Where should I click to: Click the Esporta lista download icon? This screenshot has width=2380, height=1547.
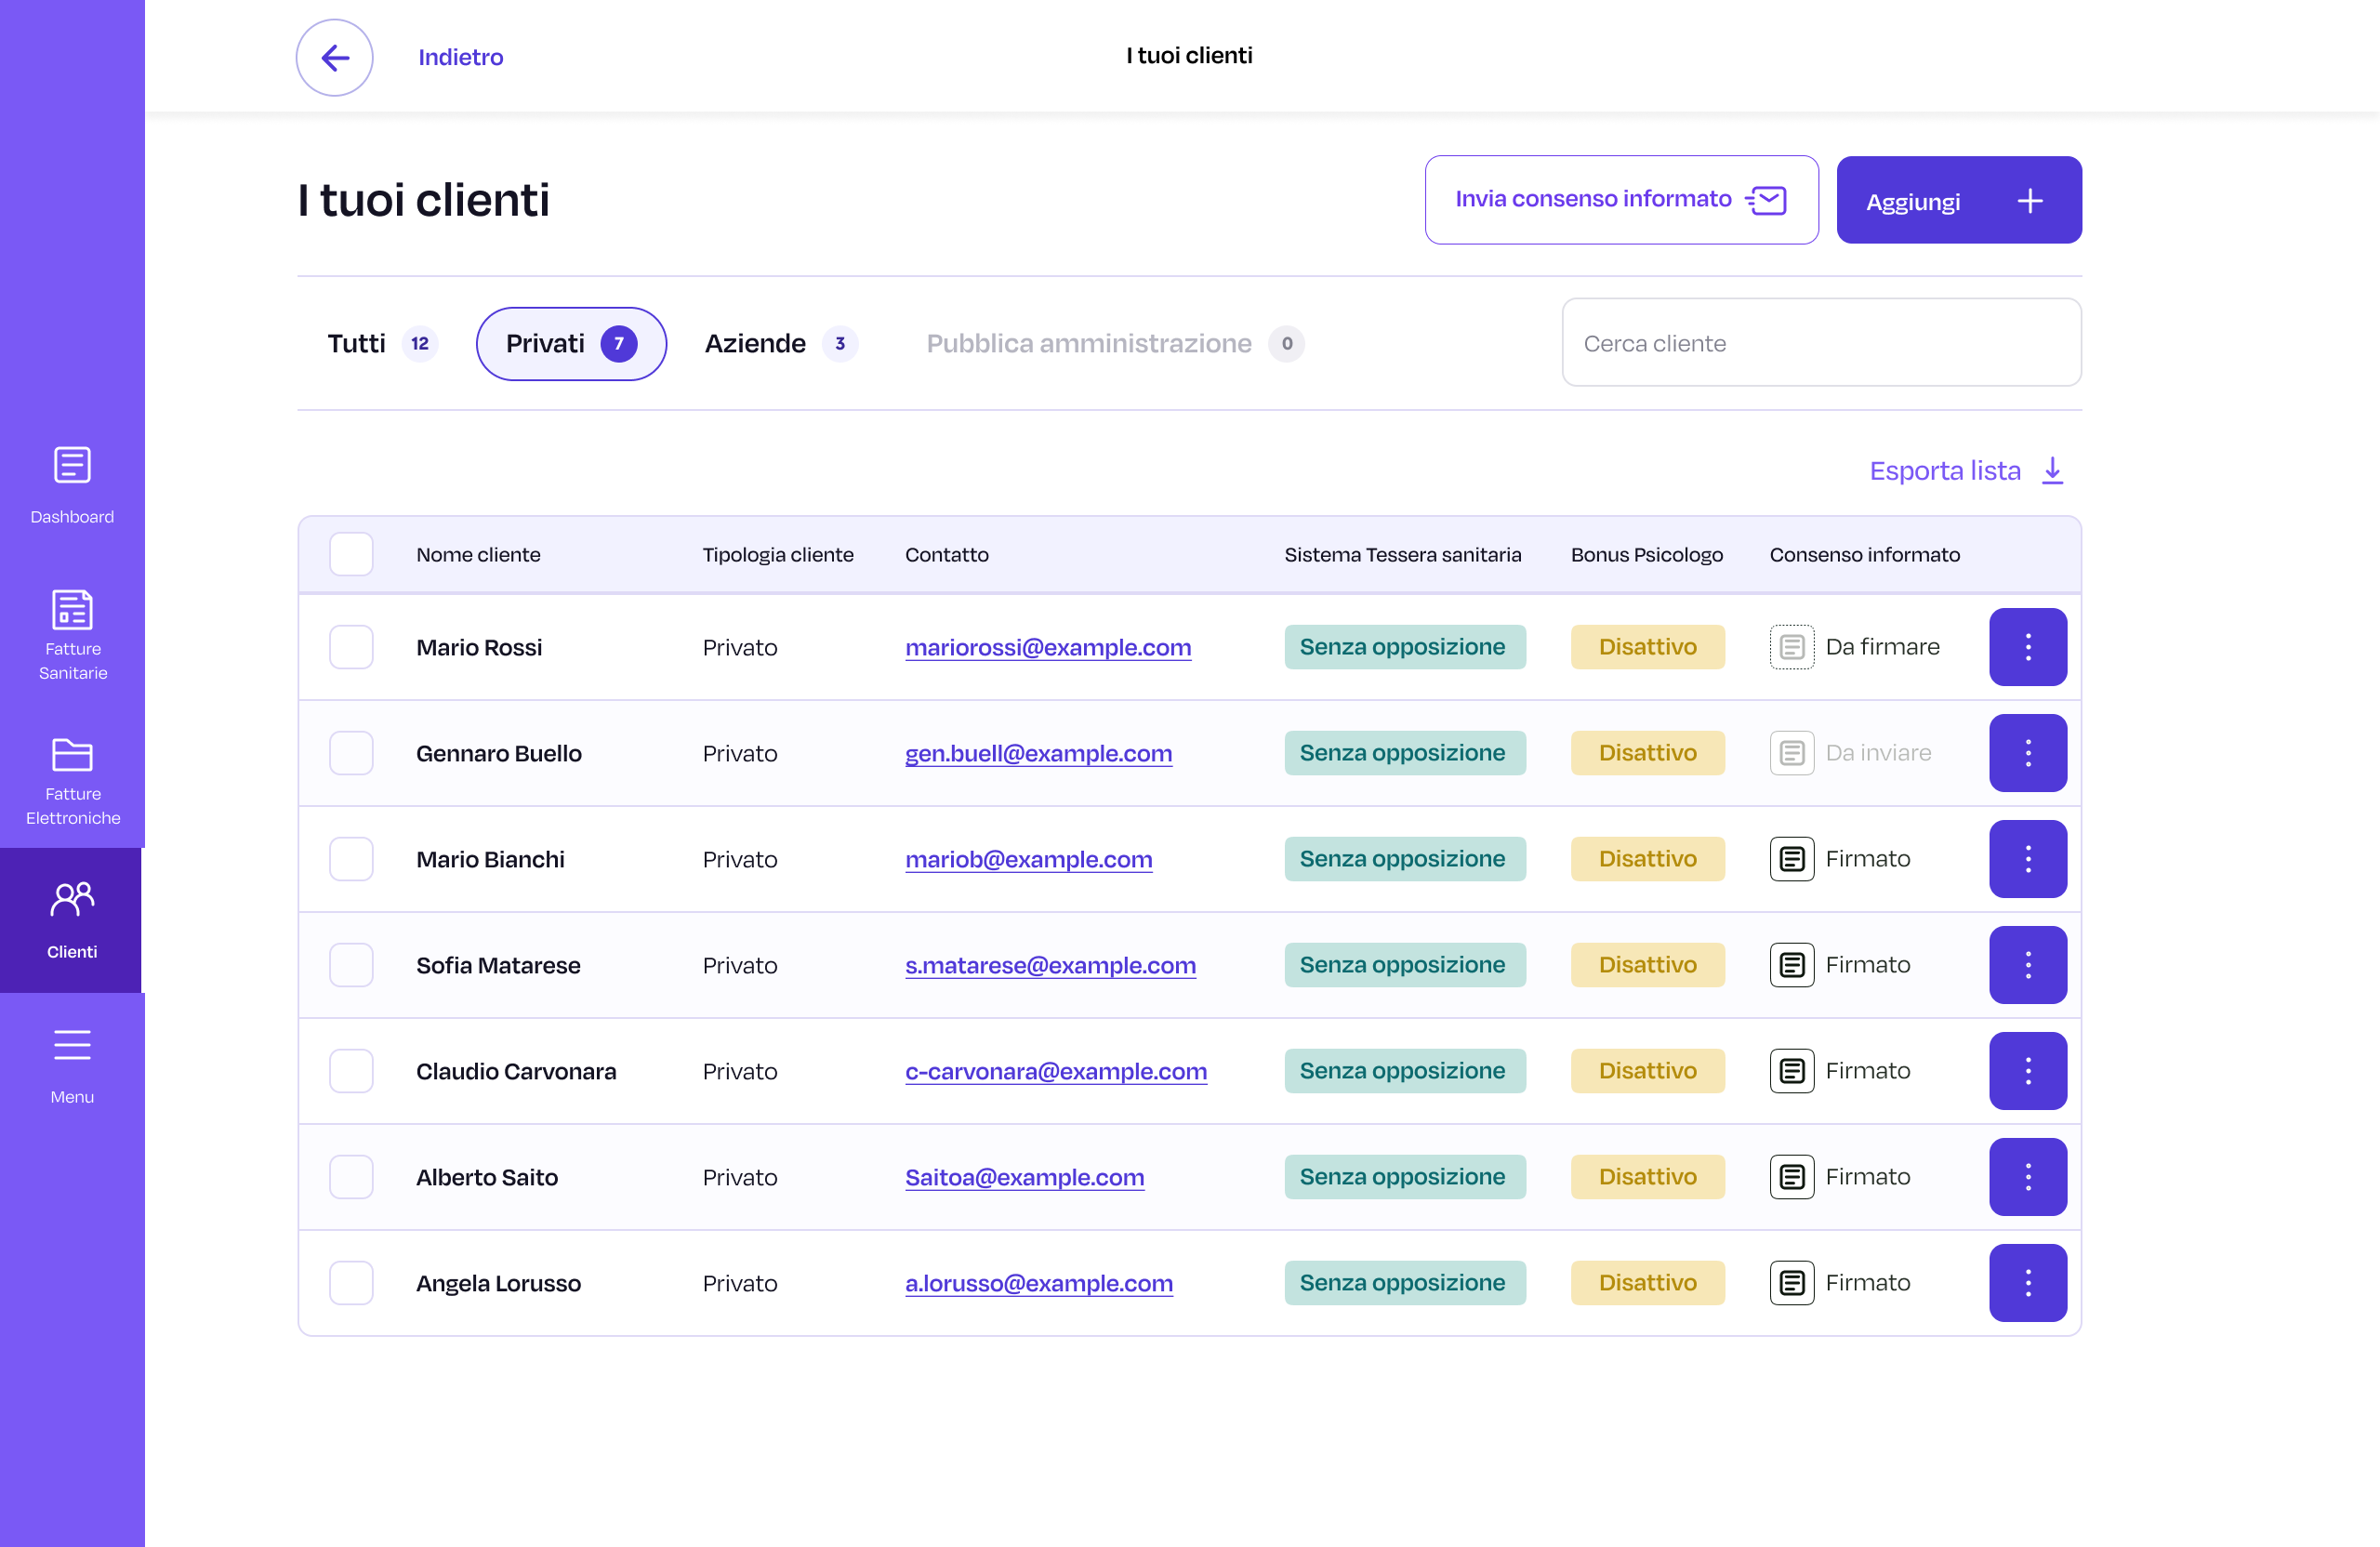tap(2052, 470)
